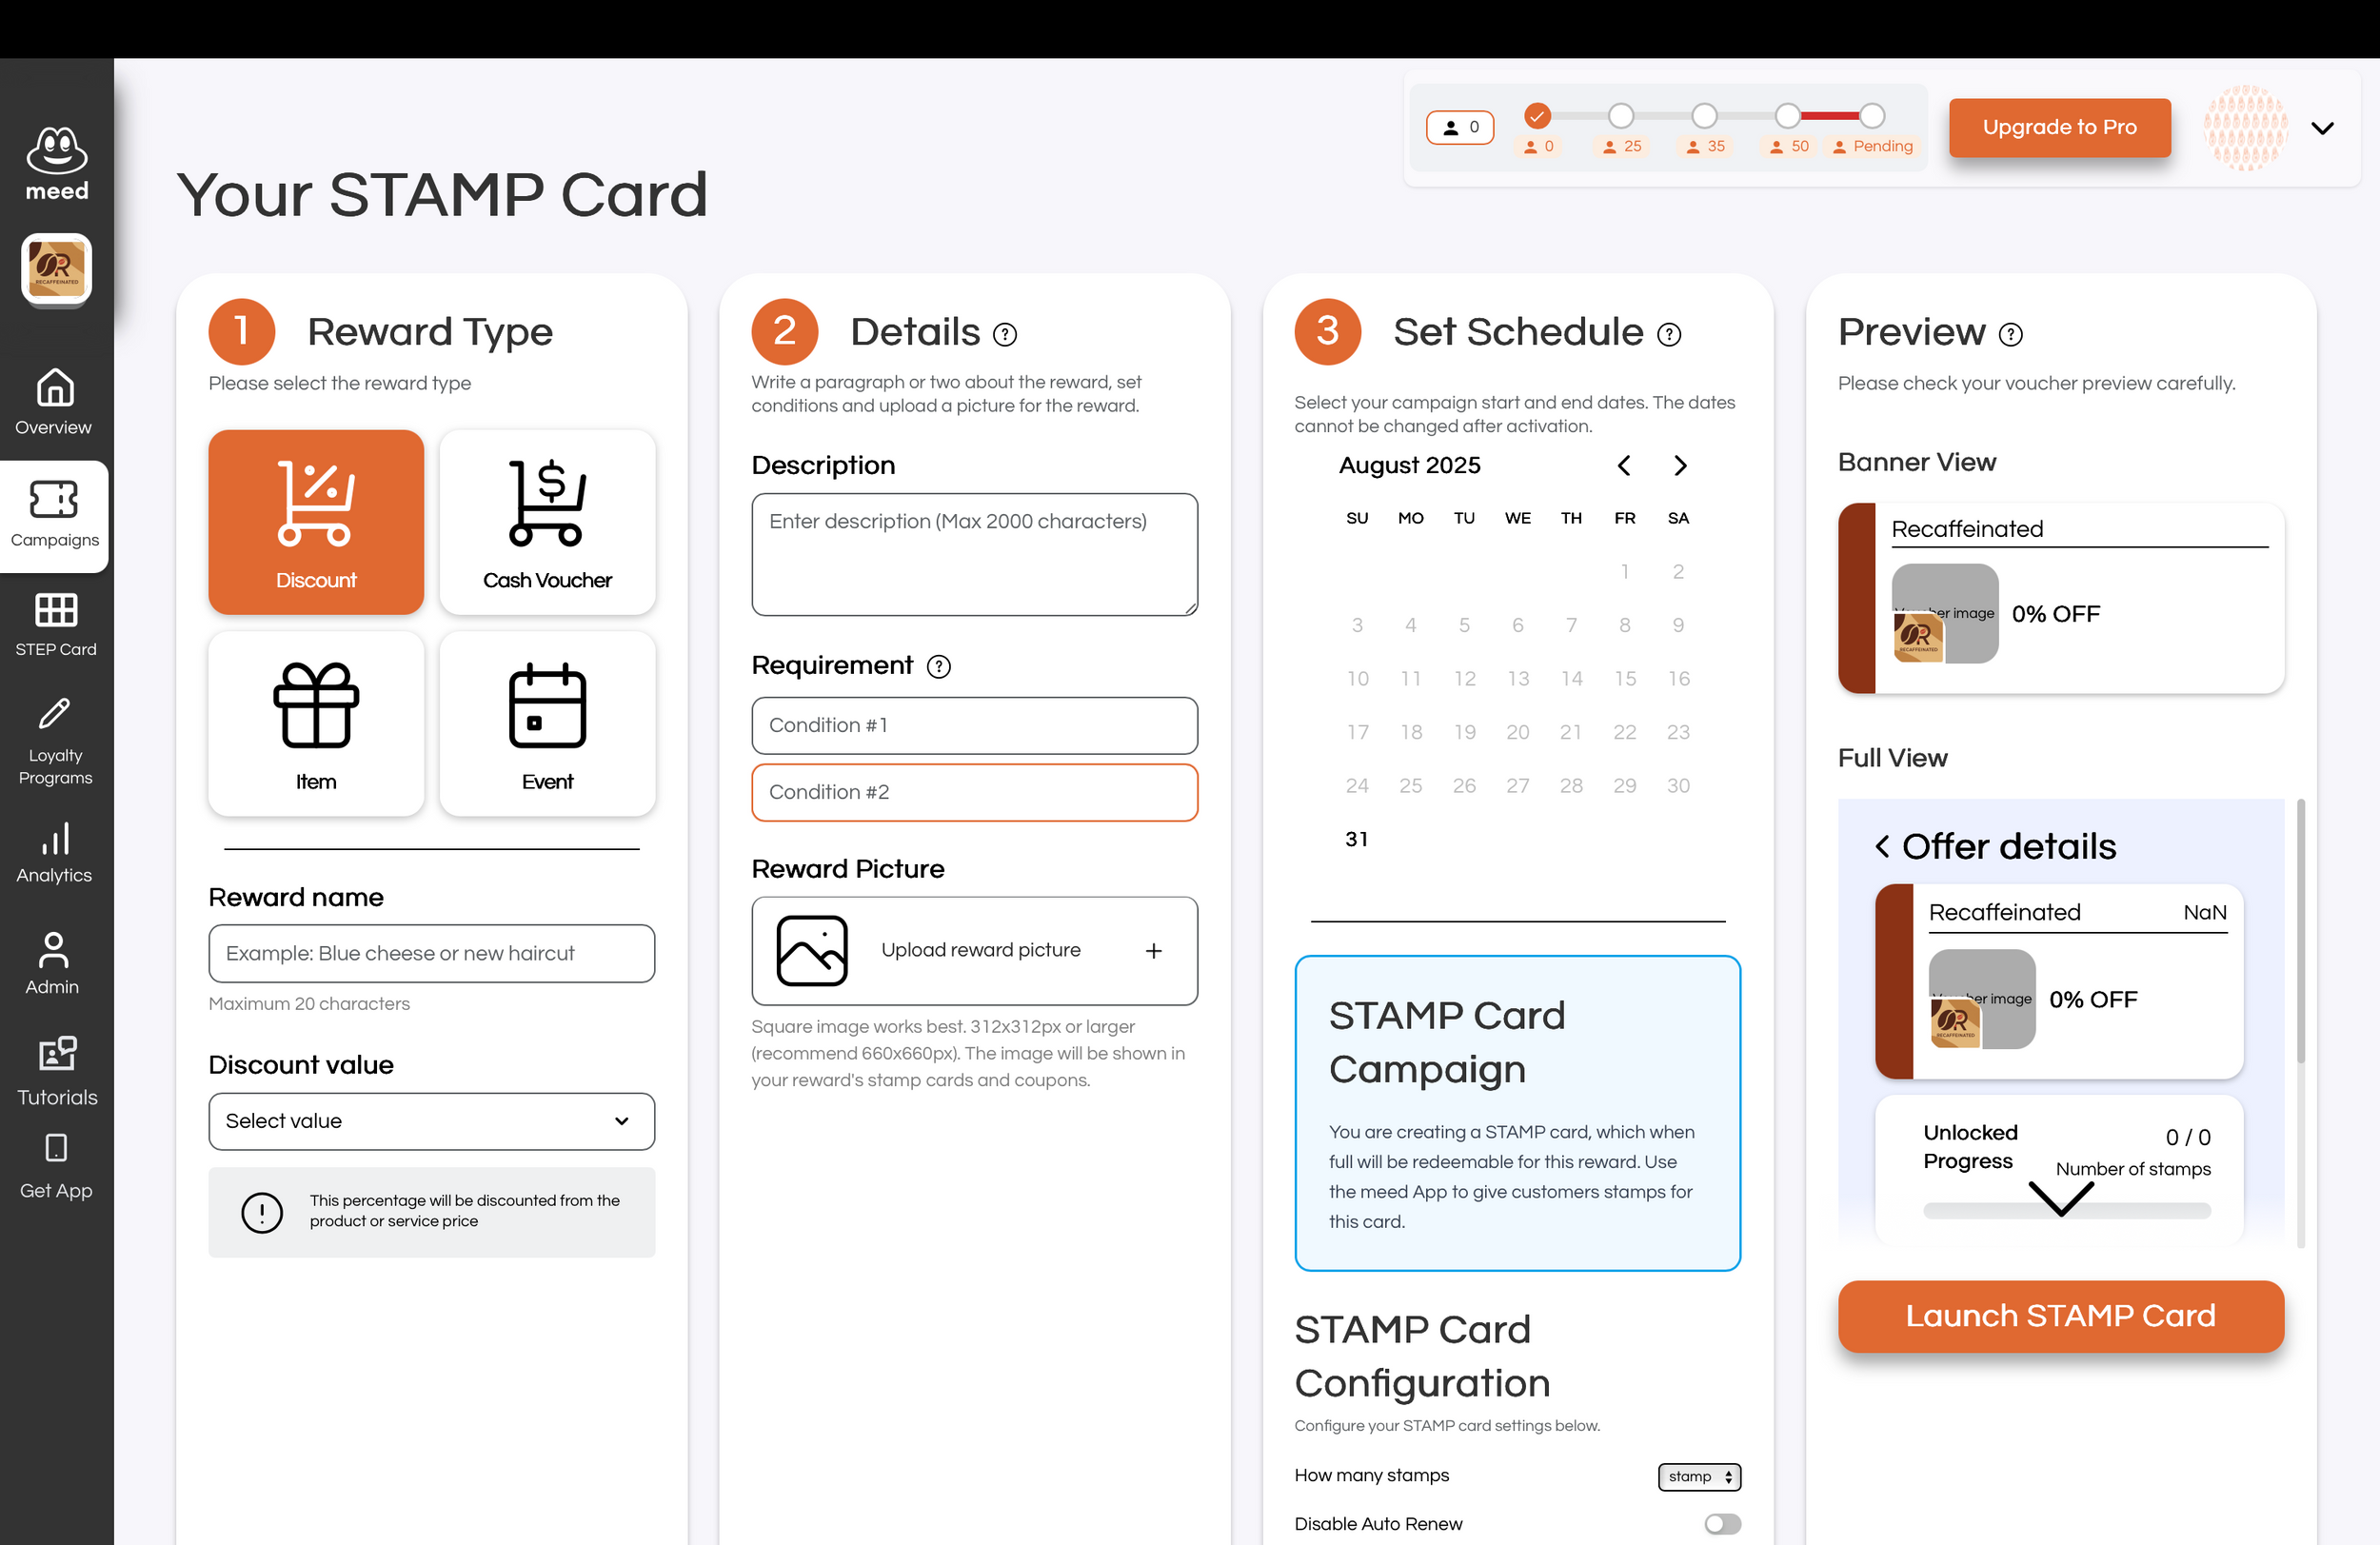Viewport: 2380px width, 1545px height.
Task: Choose the Item reward type
Action: tap(316, 723)
